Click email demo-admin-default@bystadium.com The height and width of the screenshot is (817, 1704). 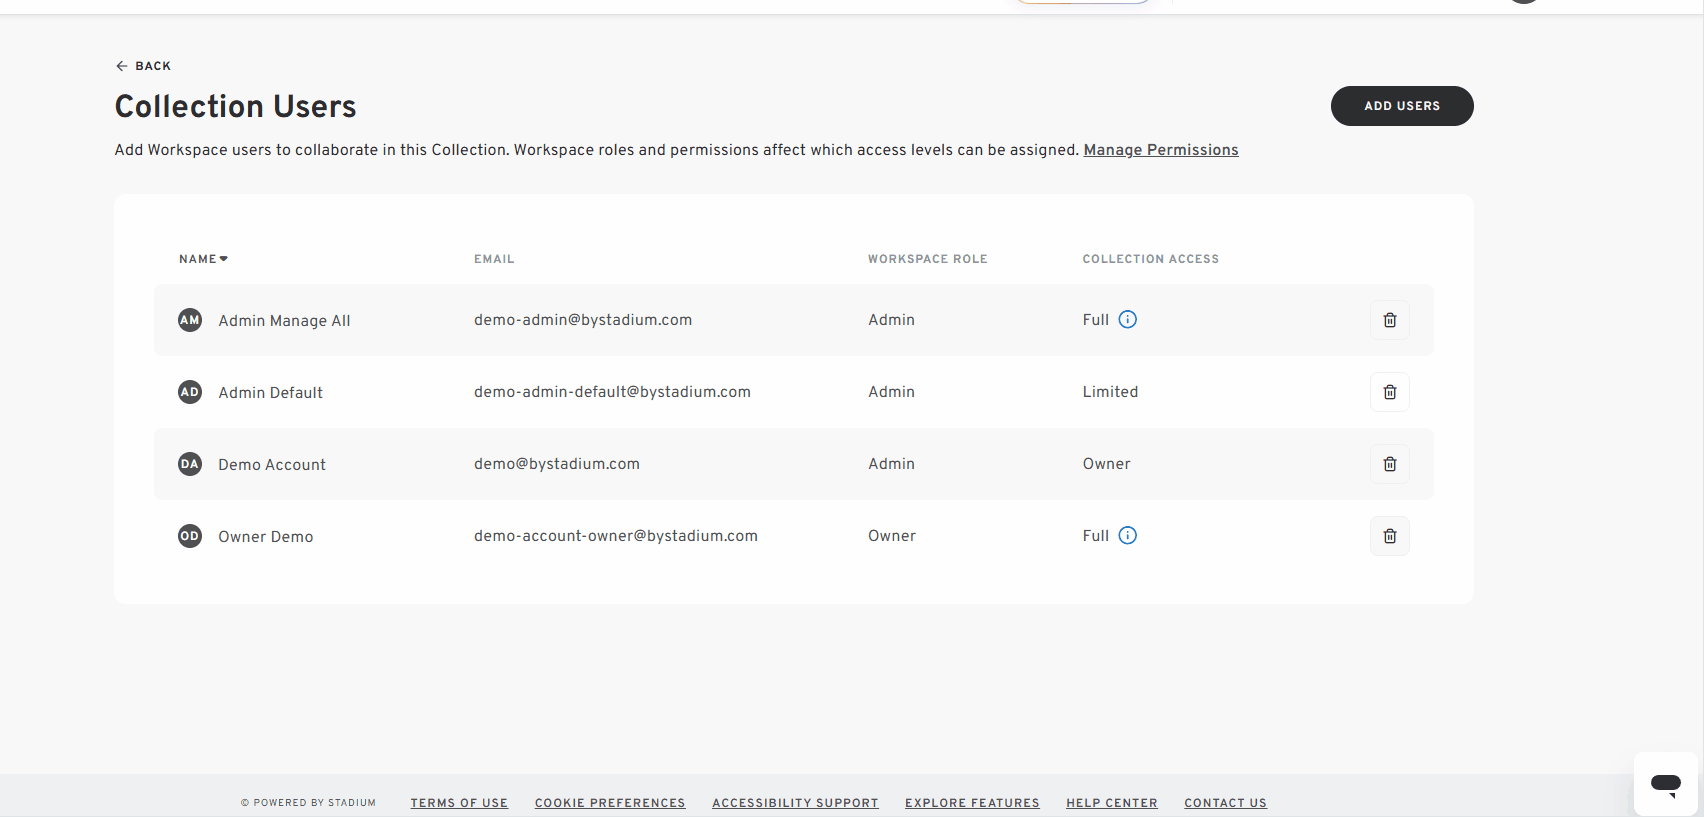coord(612,392)
